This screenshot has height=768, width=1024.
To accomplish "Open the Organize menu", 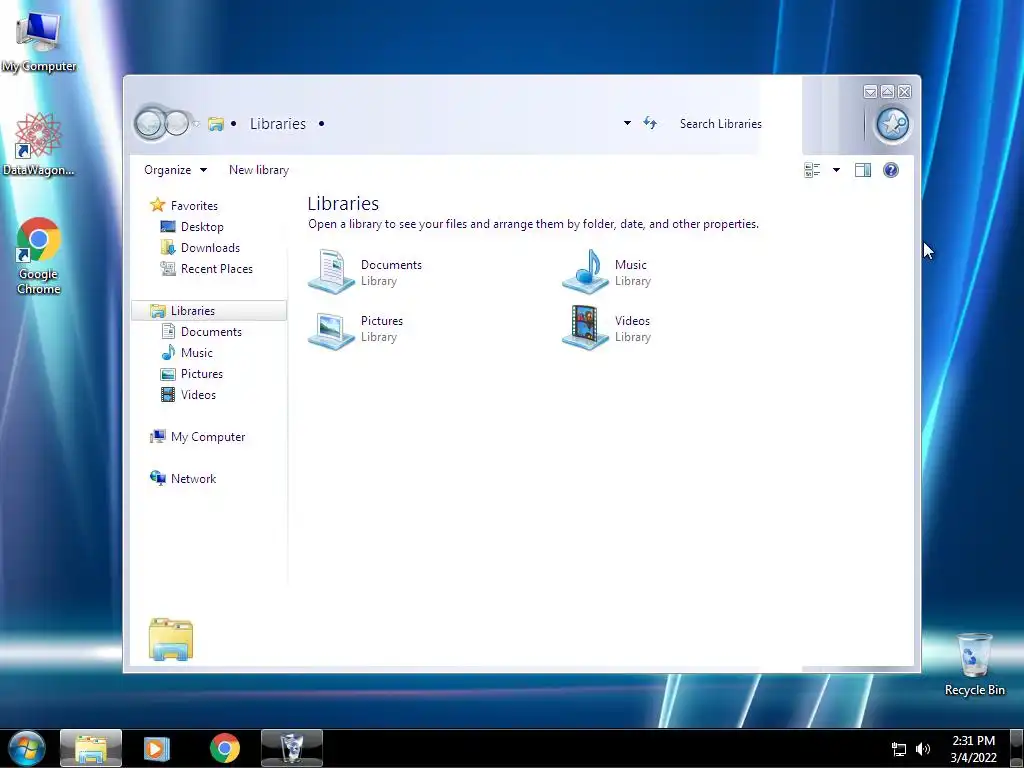I will (175, 170).
